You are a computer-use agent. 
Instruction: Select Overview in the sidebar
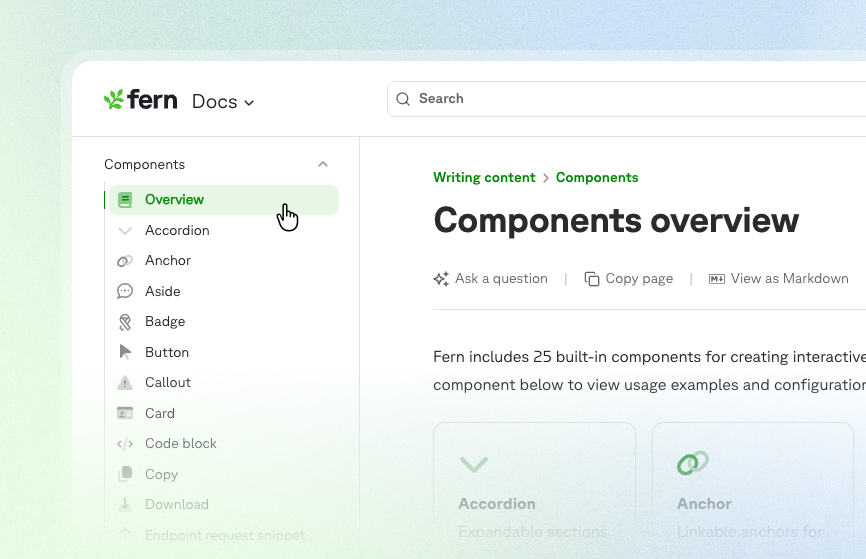click(224, 199)
